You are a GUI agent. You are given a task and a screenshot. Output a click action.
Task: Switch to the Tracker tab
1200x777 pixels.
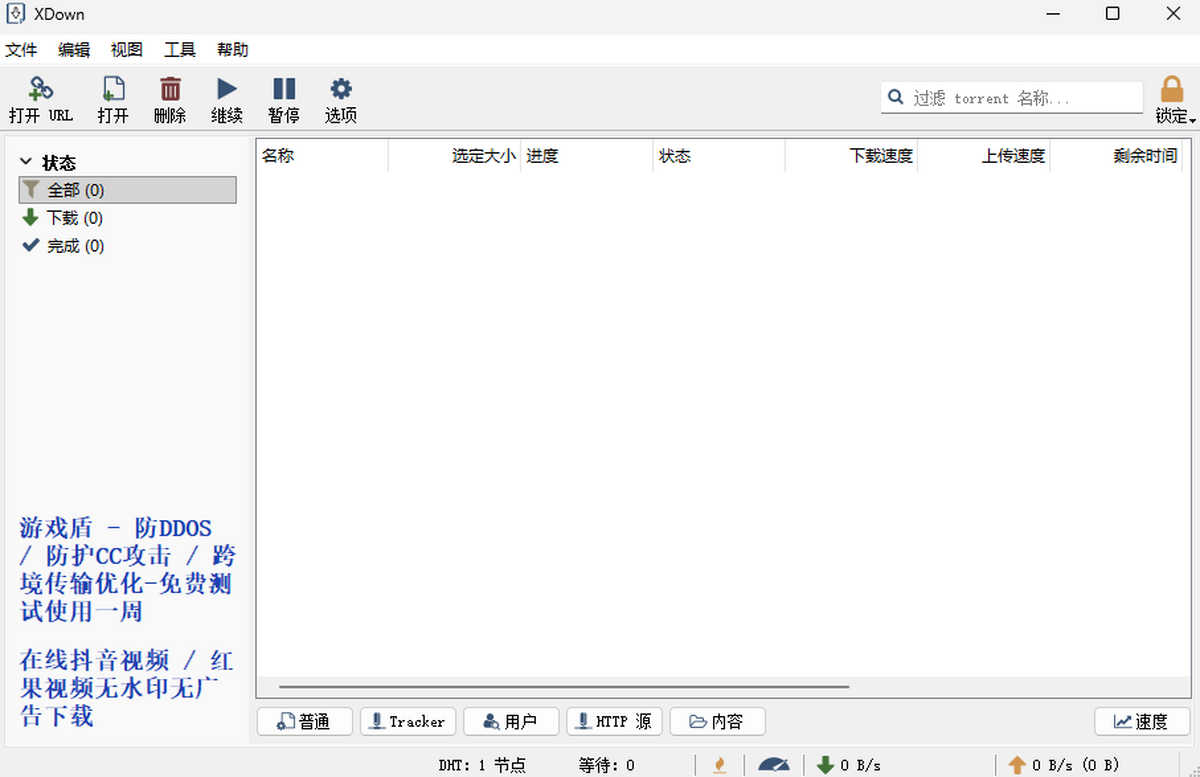pyautogui.click(x=408, y=721)
